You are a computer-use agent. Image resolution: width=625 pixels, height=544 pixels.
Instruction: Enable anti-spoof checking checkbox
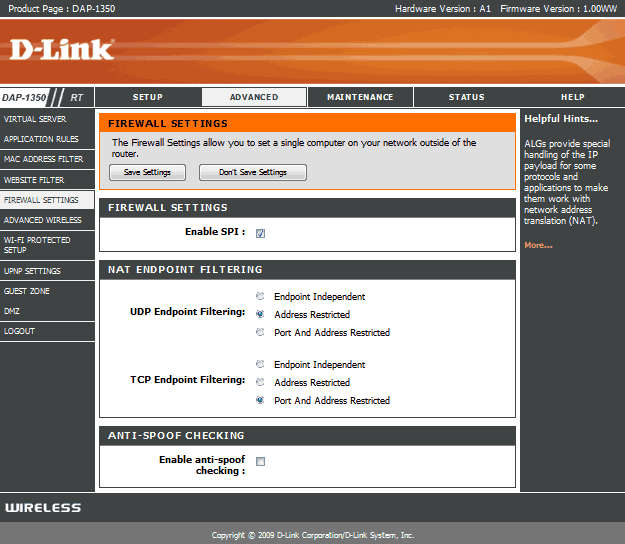click(260, 461)
